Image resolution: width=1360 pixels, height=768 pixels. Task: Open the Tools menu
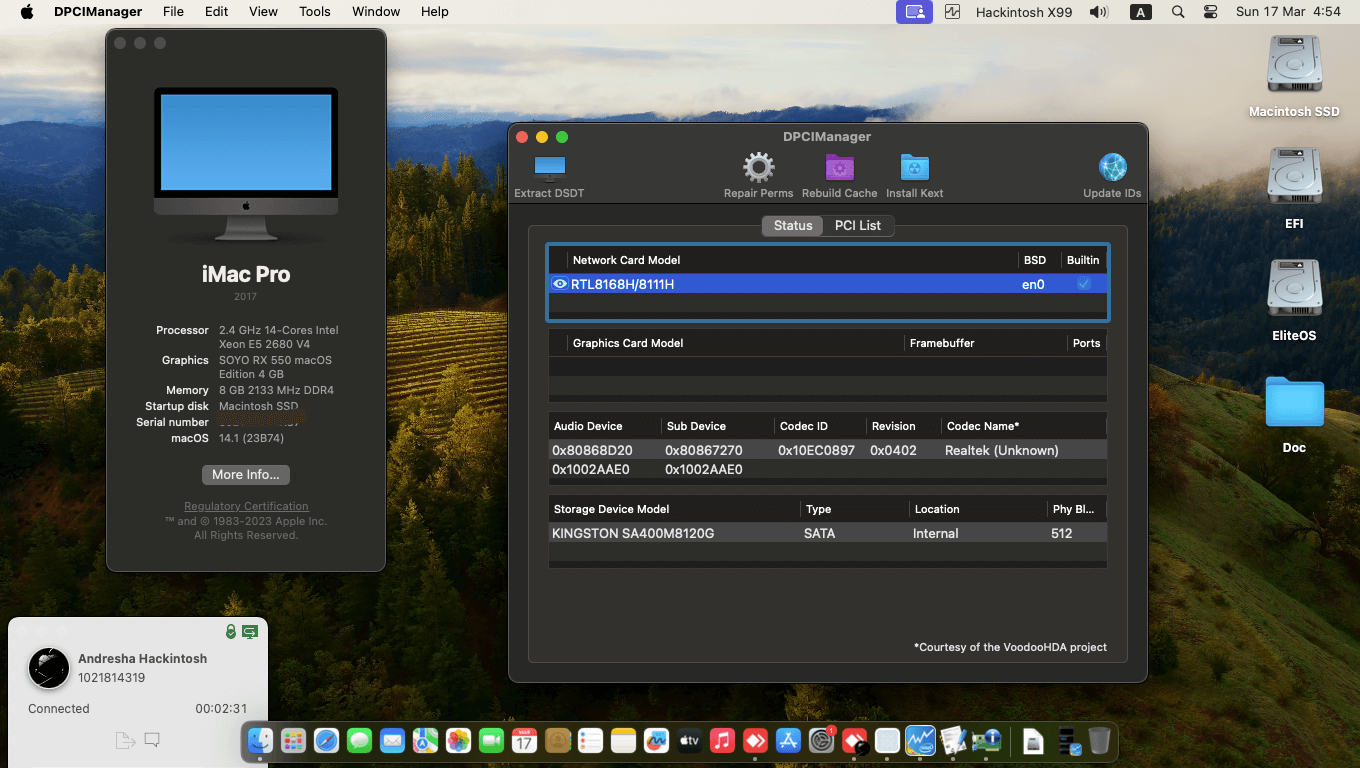[x=314, y=11]
